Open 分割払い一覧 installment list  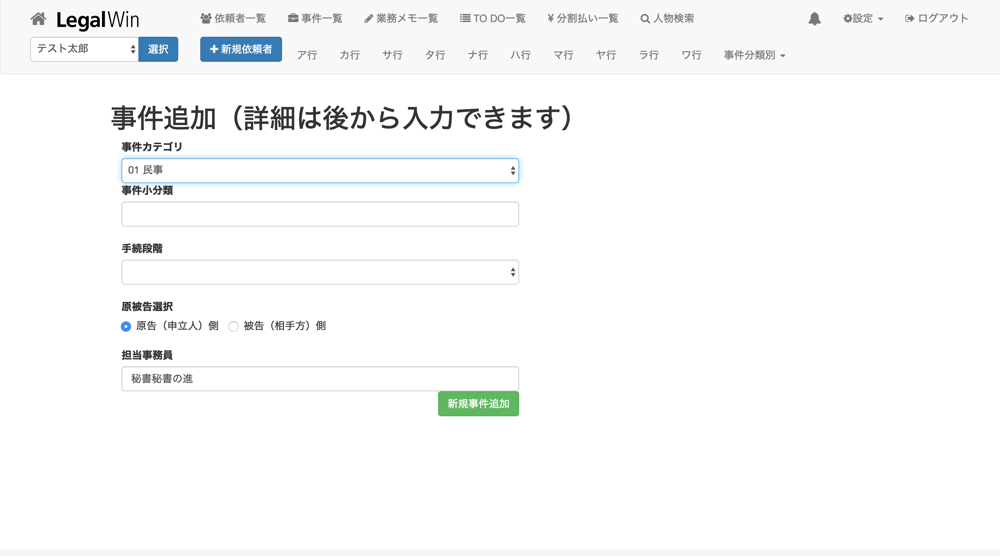[583, 19]
